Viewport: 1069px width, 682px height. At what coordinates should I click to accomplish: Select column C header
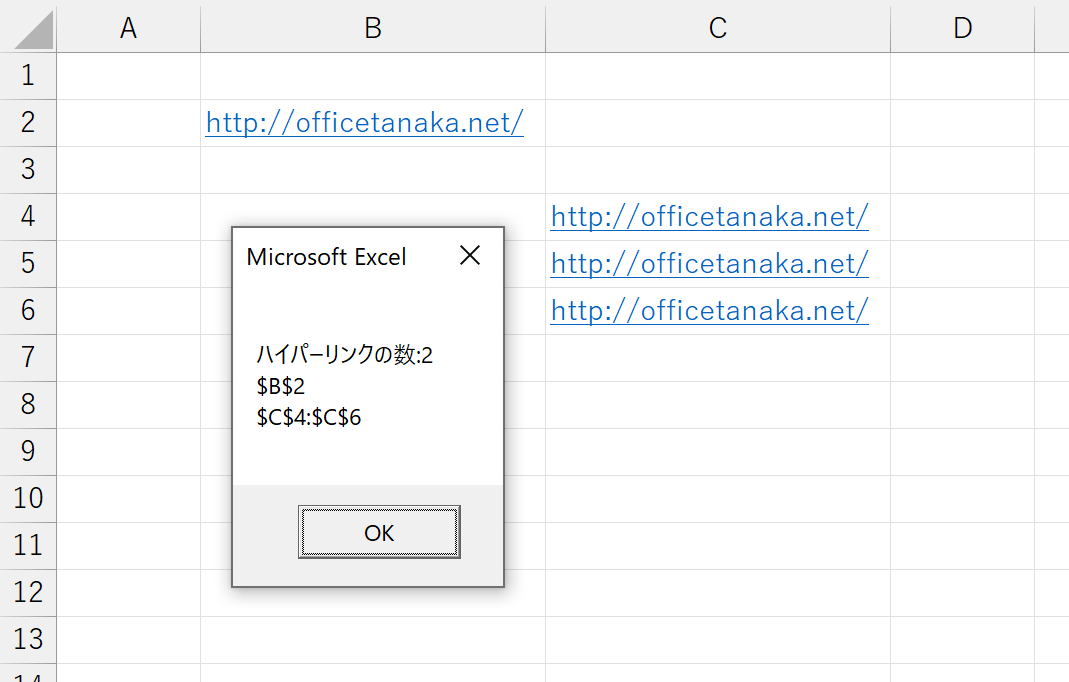tap(718, 28)
